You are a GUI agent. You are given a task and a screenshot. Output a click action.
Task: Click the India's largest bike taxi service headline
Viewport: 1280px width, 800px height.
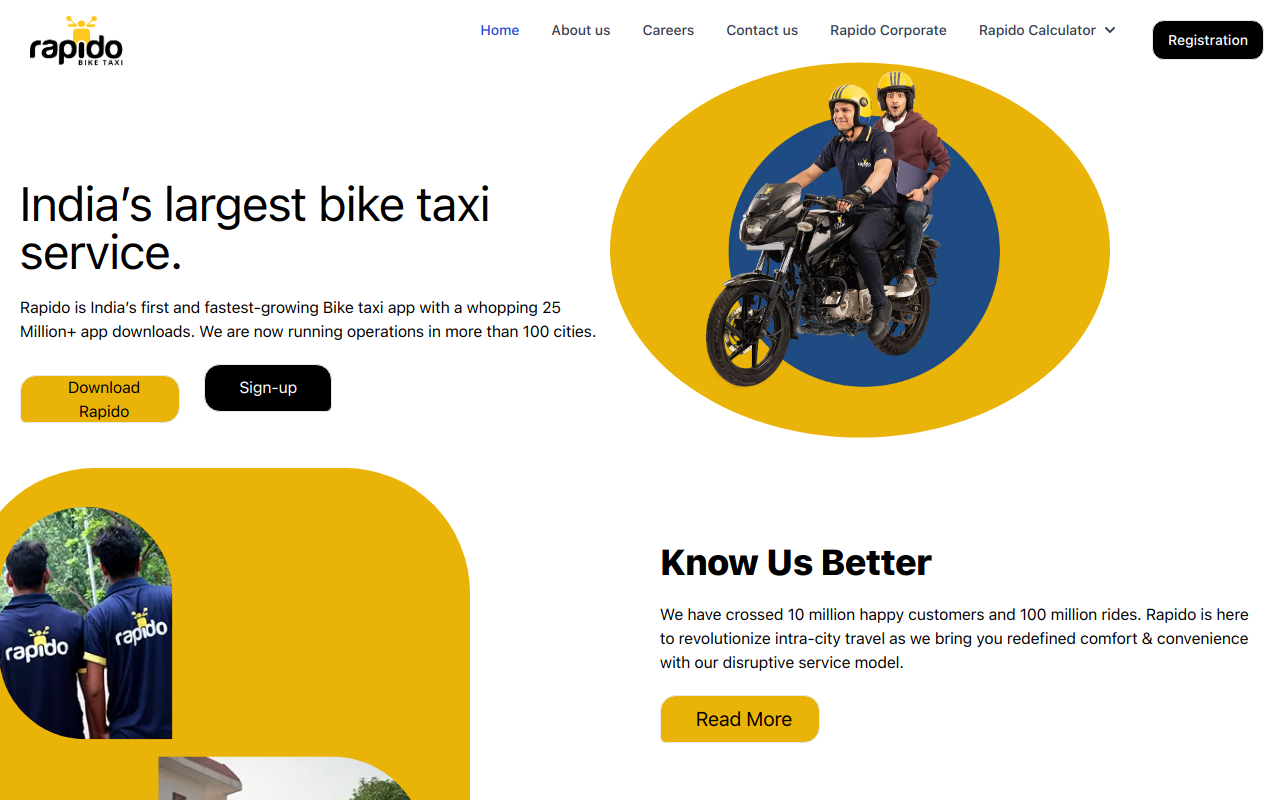coord(255,228)
